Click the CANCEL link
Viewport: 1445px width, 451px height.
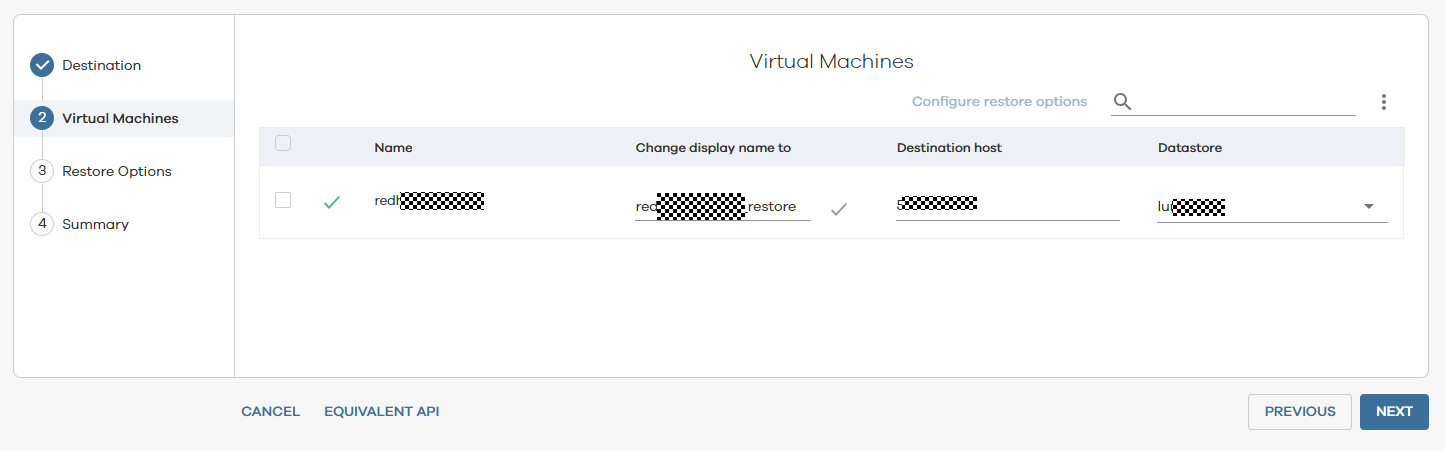click(270, 411)
